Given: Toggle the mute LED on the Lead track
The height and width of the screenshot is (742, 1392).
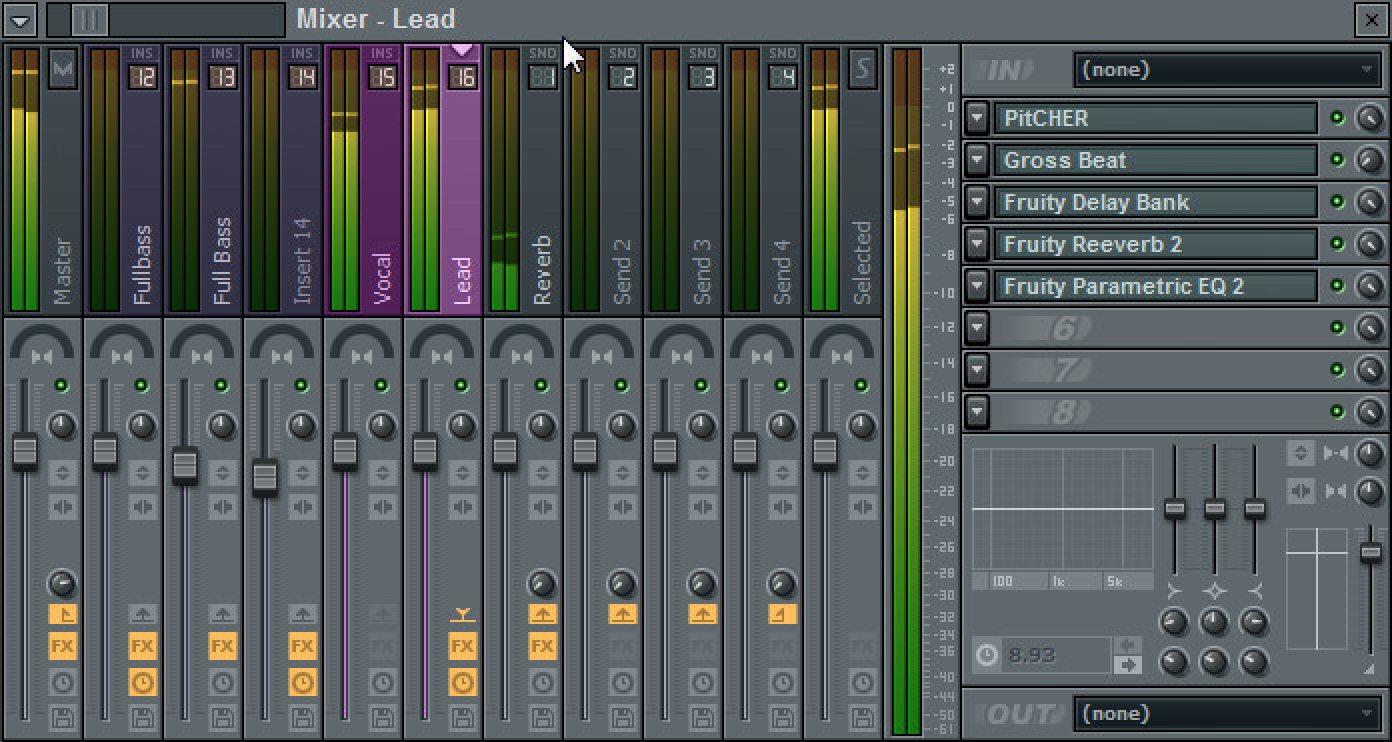Looking at the screenshot, I should pos(462,385).
